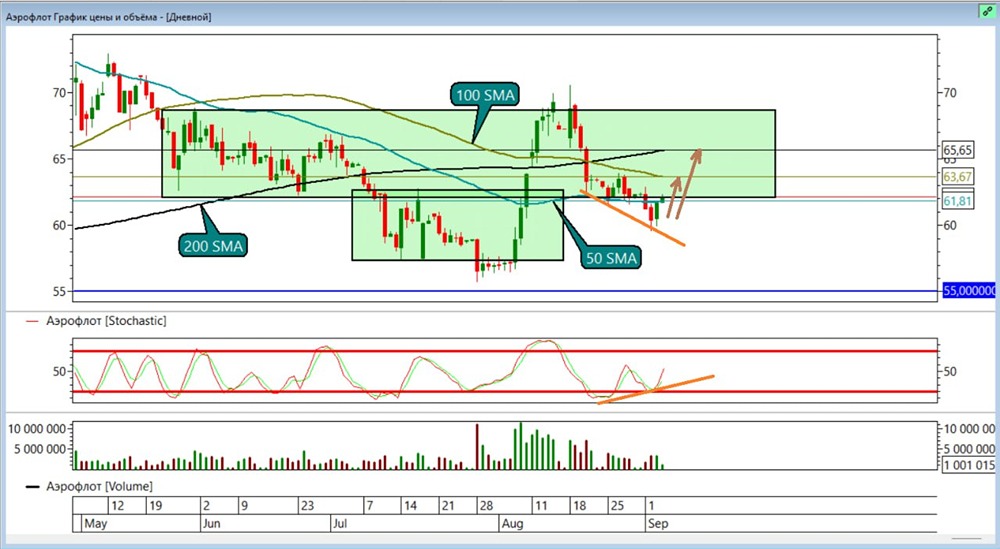Click the green chain-link icon in the title bar
1000x549 pixels.
click(987, 11)
